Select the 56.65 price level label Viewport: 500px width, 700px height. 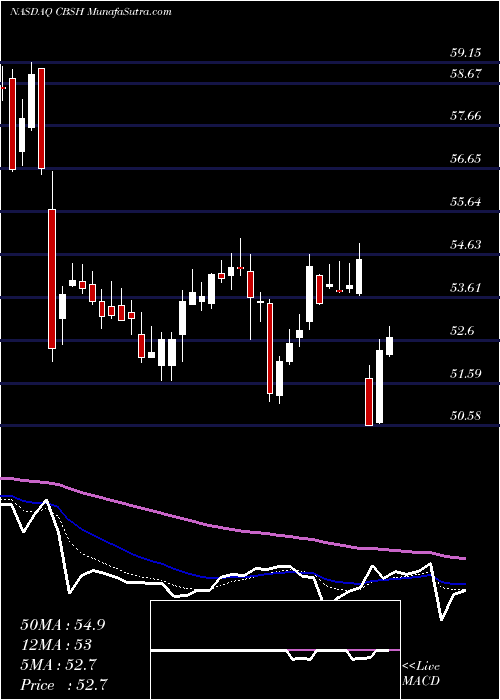click(465, 159)
